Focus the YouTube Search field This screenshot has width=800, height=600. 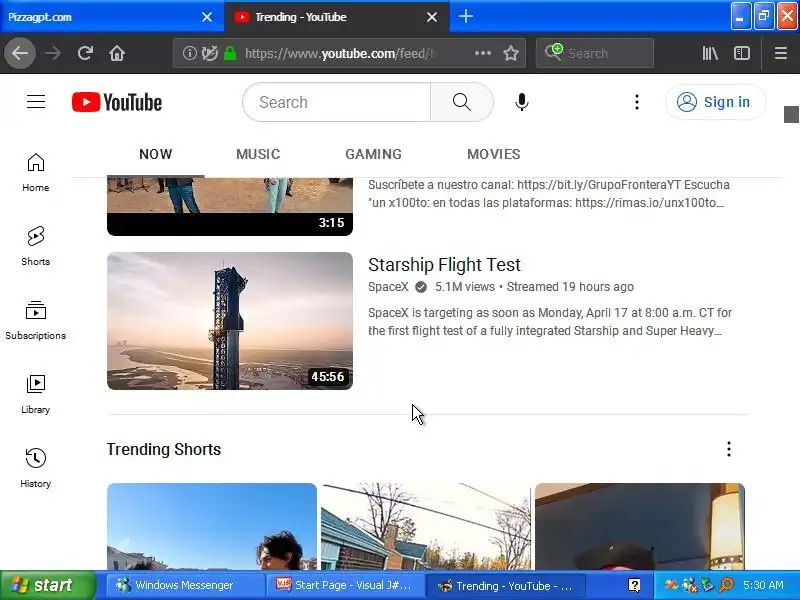coord(337,102)
